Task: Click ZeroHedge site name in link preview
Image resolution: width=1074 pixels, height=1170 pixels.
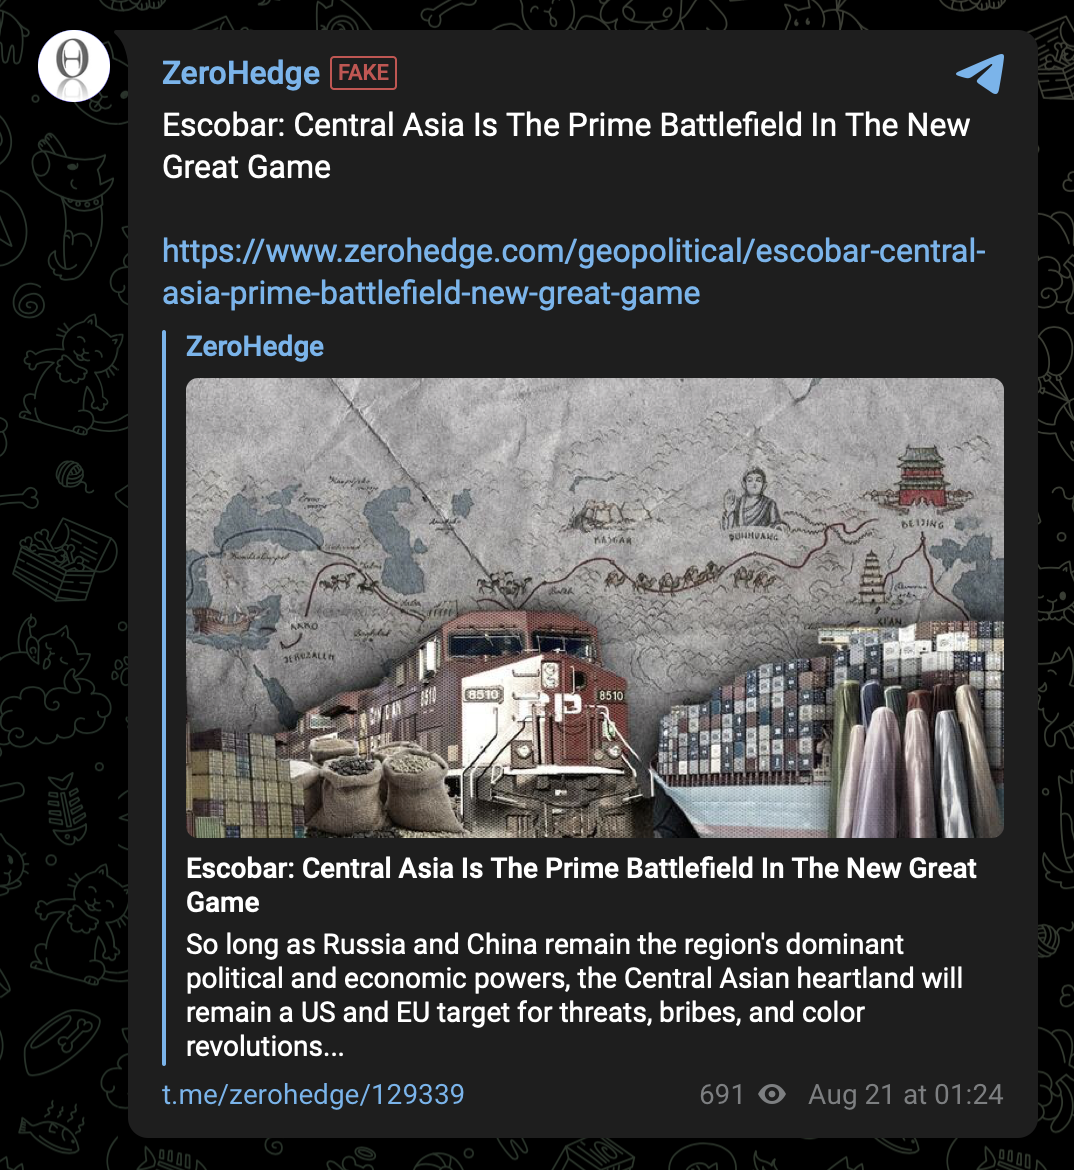Action: click(x=255, y=346)
